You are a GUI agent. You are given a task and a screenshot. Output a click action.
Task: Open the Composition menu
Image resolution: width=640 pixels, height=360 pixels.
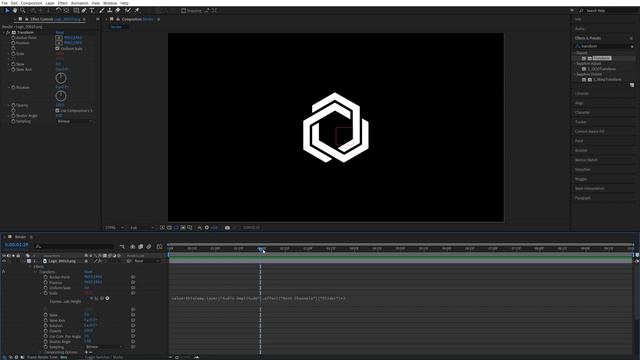click(31, 3)
